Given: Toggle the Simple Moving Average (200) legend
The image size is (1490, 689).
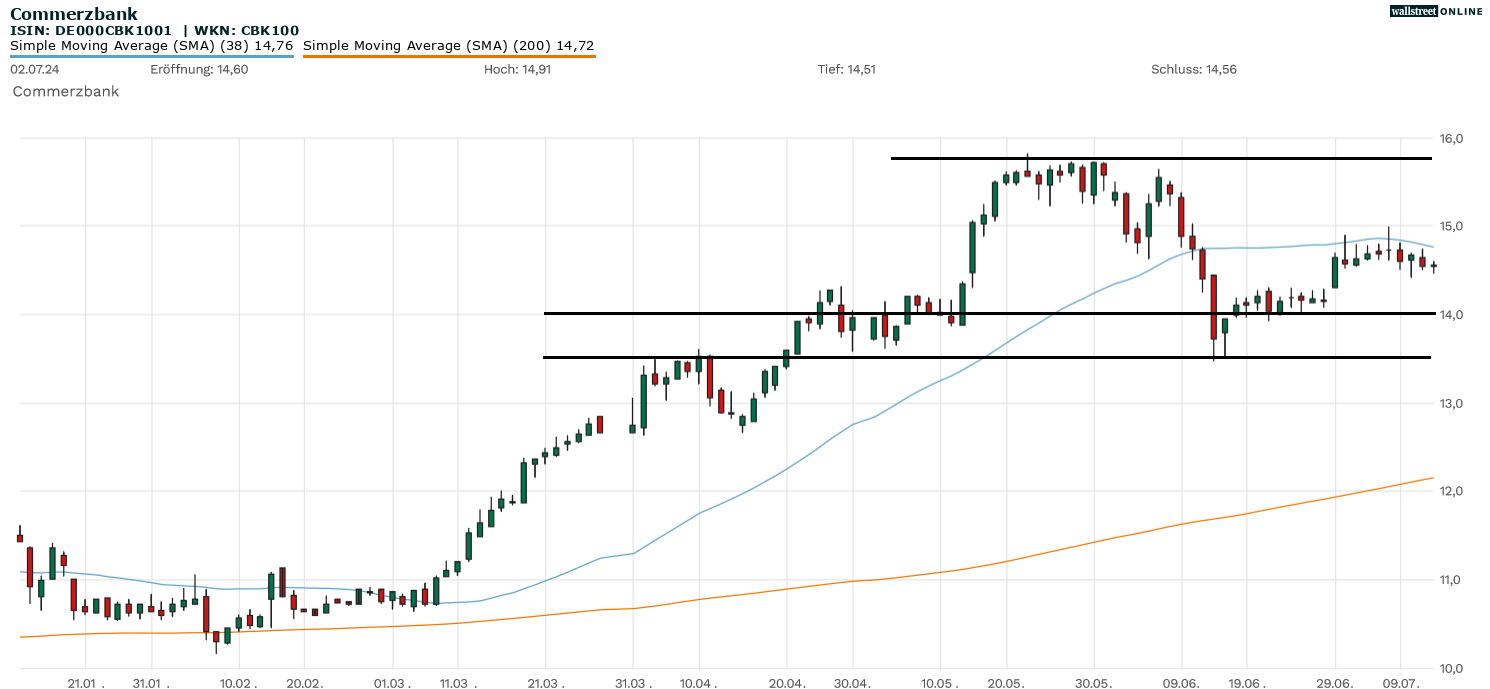Looking at the screenshot, I should (448, 45).
